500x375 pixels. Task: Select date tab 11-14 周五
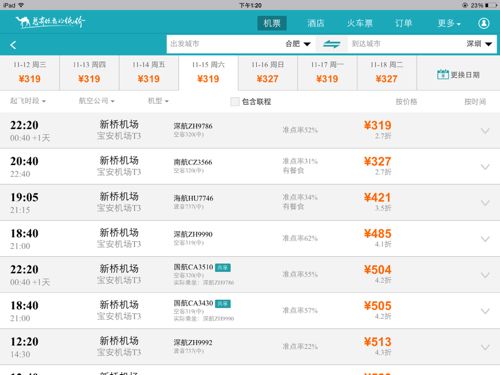149,73
